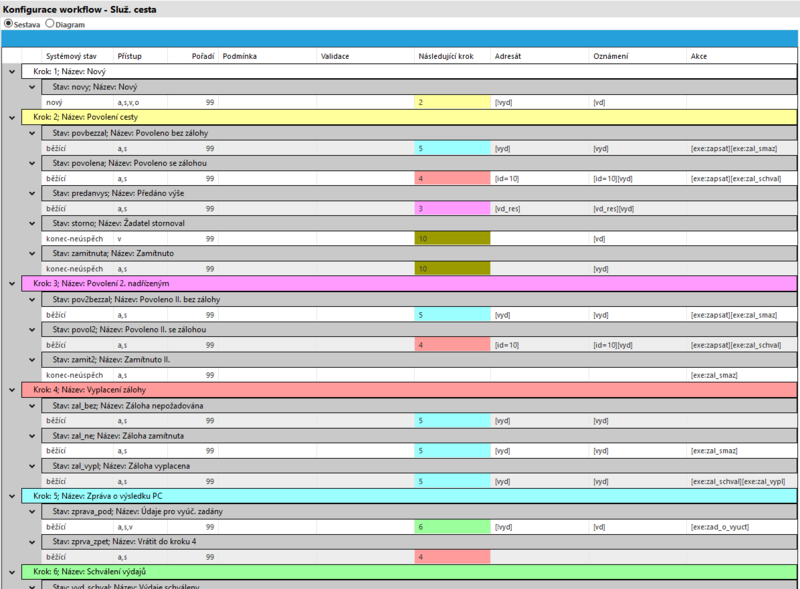Viewport: 800px width, 589px height.
Task: Select olive next-step cell 10 under storno
Action: 453,238
